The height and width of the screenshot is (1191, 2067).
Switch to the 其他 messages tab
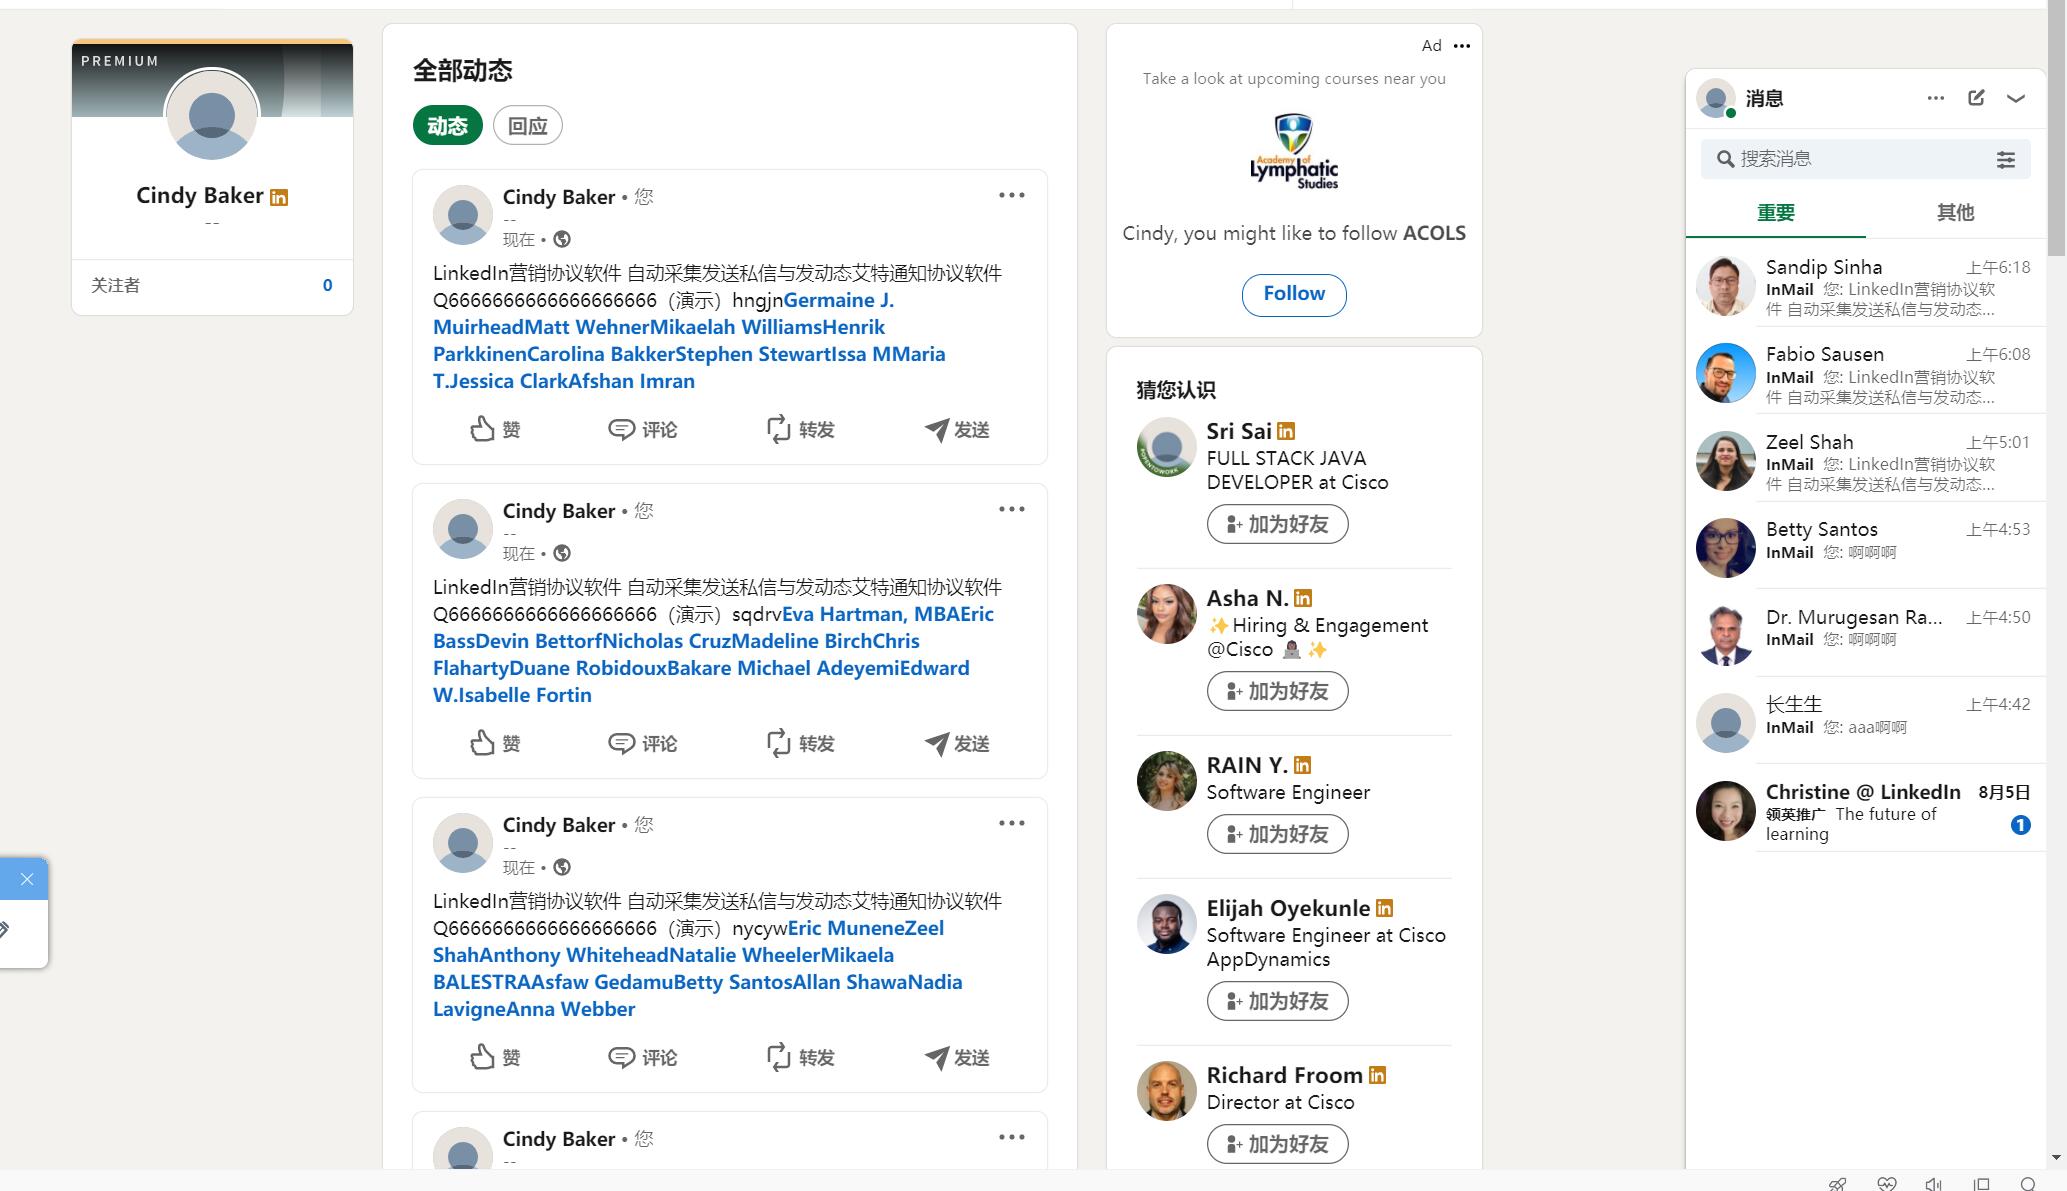point(1955,212)
